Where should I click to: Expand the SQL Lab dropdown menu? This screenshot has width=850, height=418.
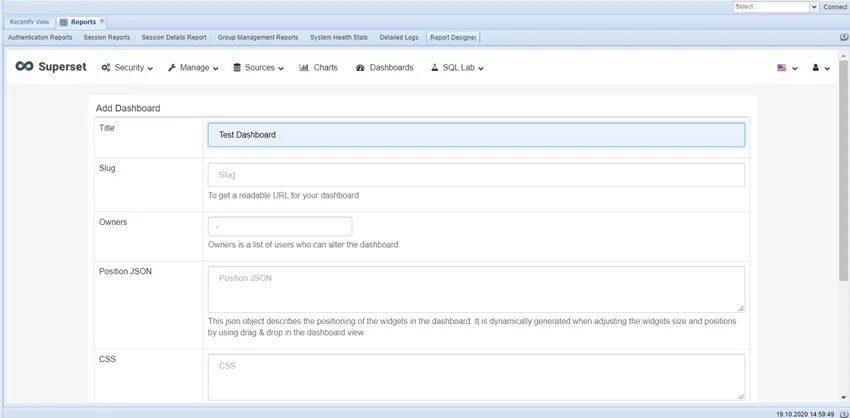[481, 69]
